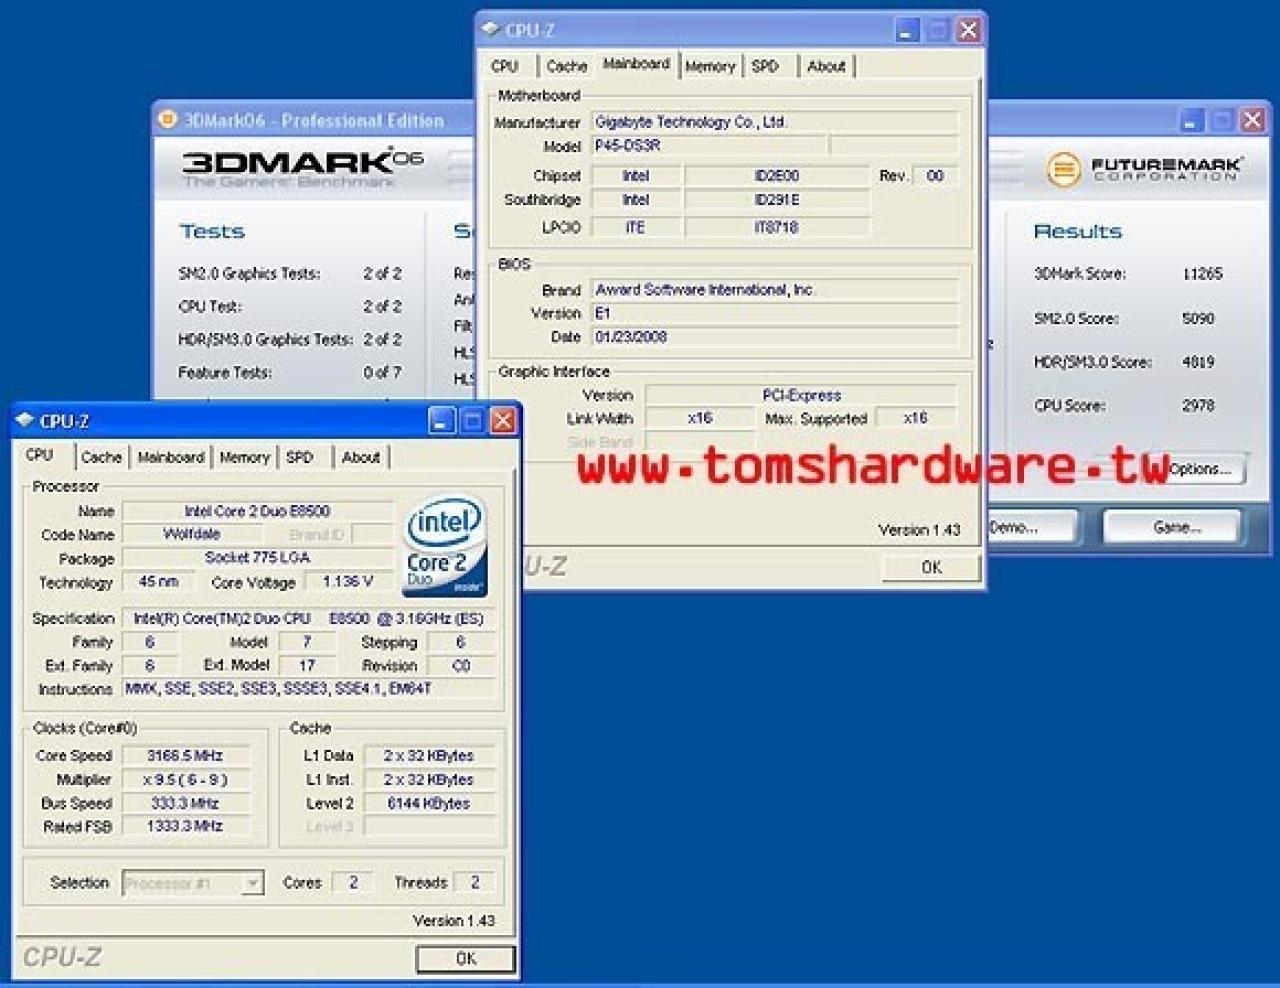Click the Threads count value
Viewport: 1280px width, 988px height.
tap(474, 882)
